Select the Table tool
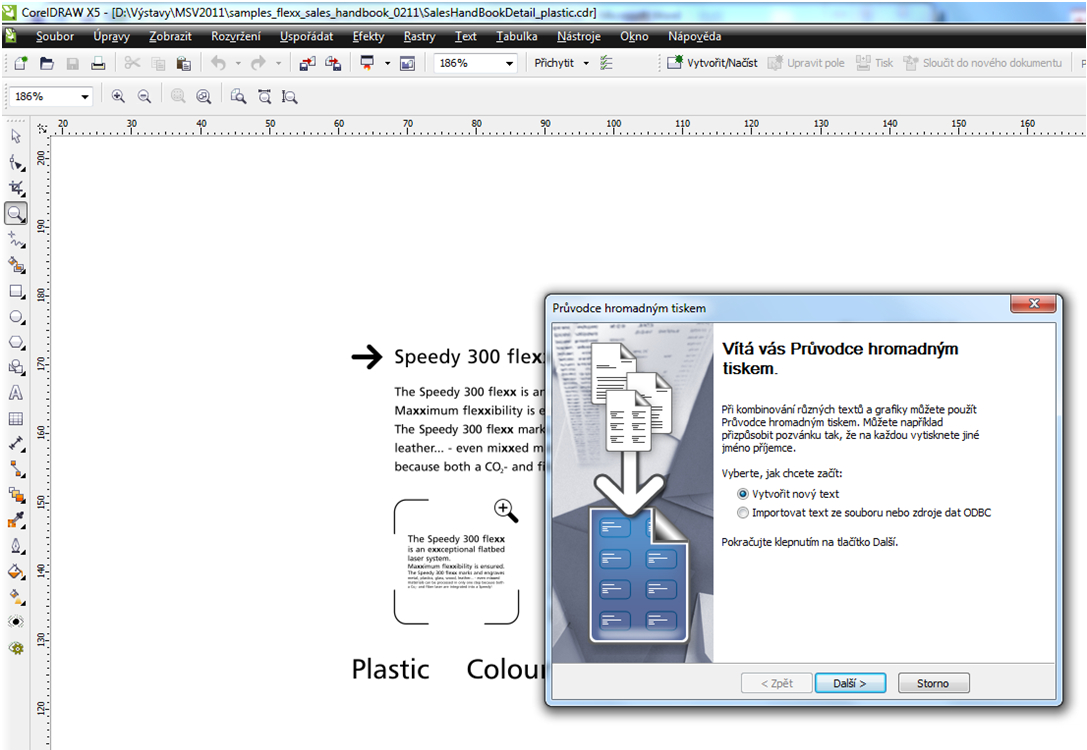The image size is (1087, 750). click(x=16, y=419)
